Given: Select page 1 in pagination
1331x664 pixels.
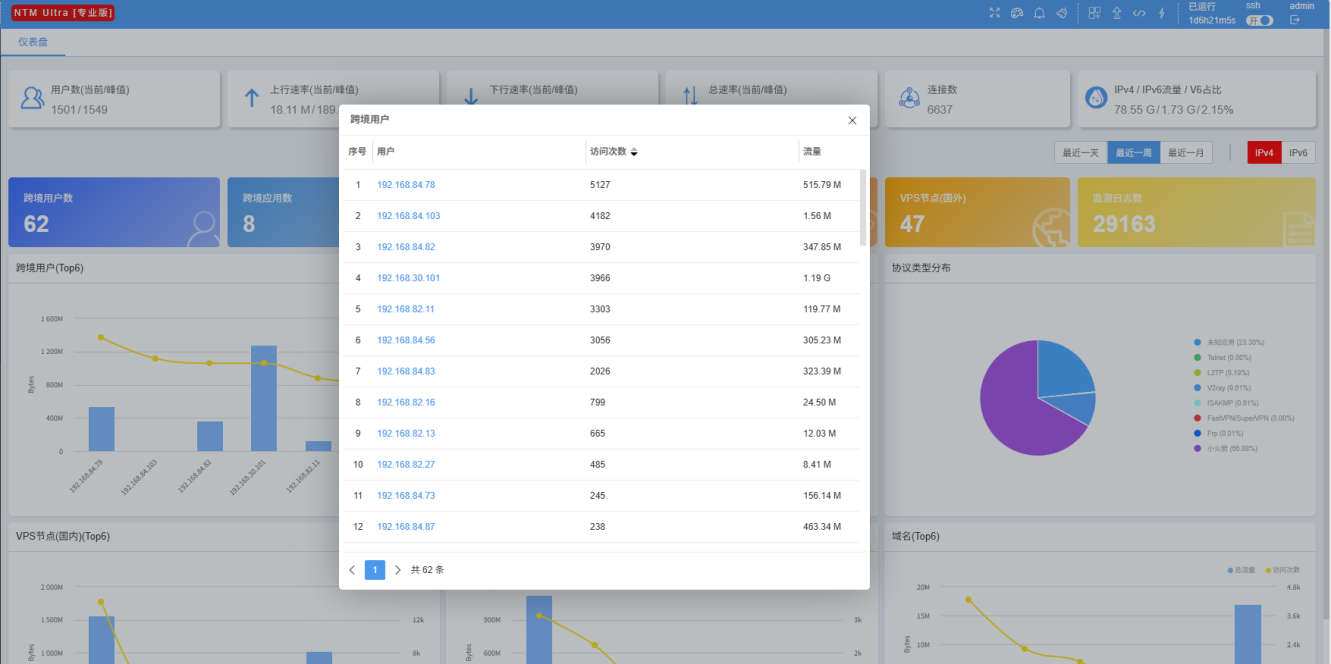Looking at the screenshot, I should coord(375,570).
